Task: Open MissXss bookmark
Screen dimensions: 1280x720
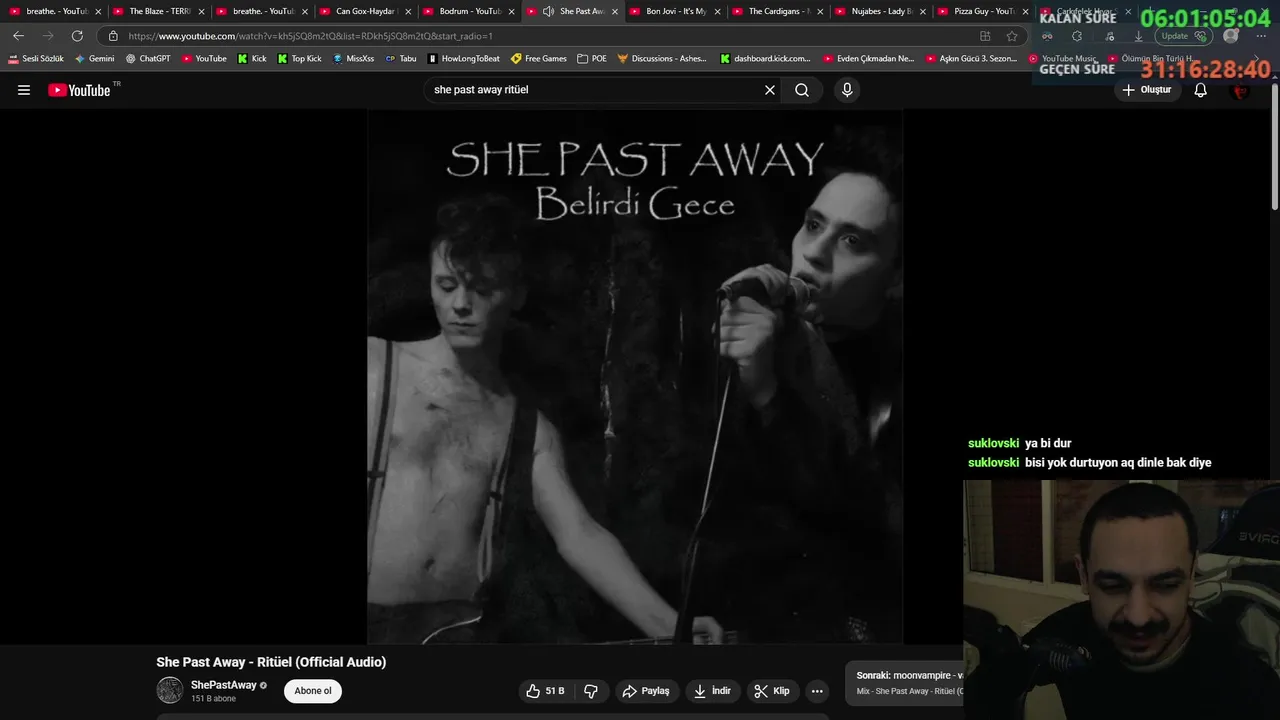Action: [x=353, y=59]
